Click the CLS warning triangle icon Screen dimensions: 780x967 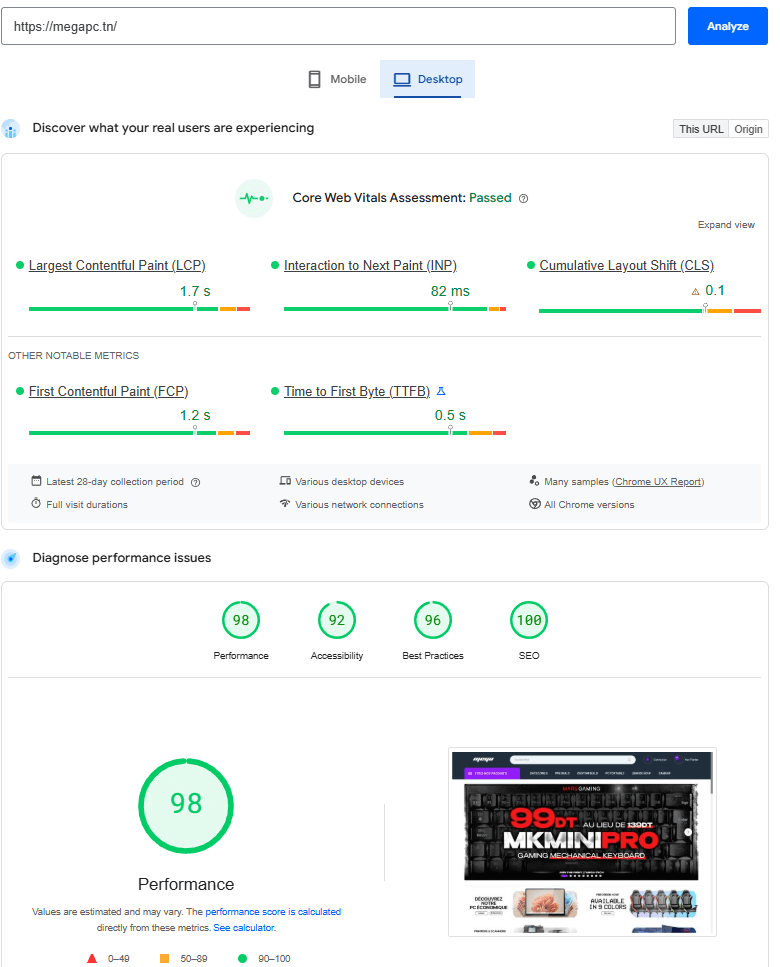click(695, 292)
